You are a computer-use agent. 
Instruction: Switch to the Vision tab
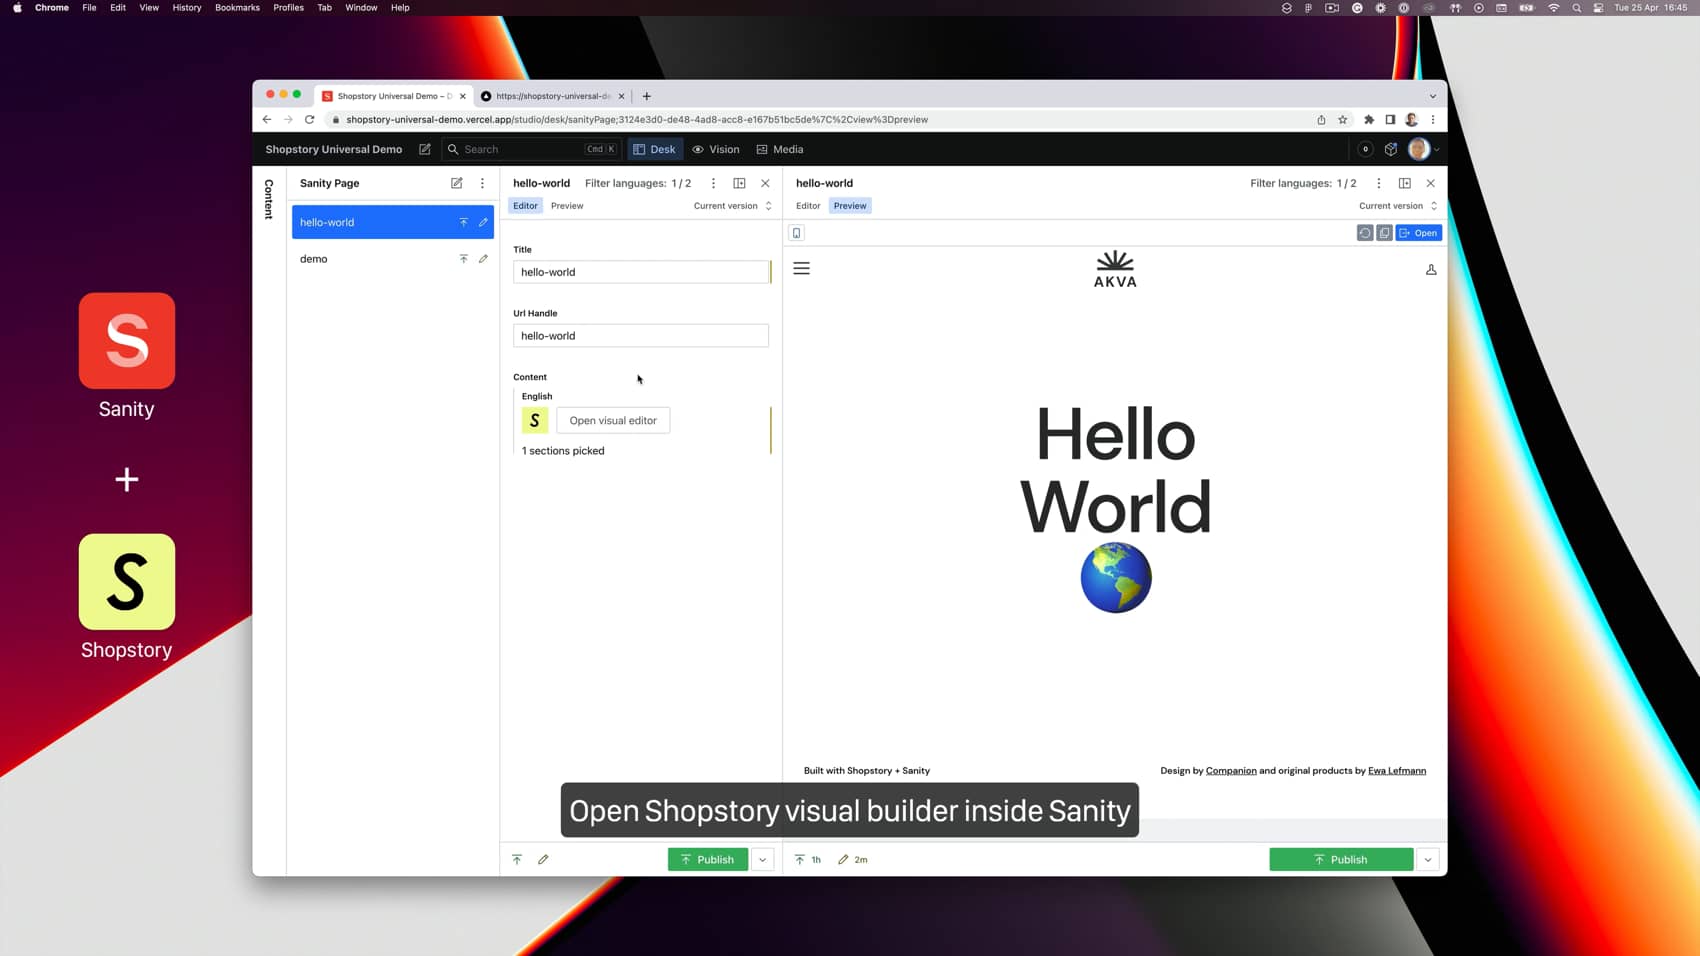716,149
